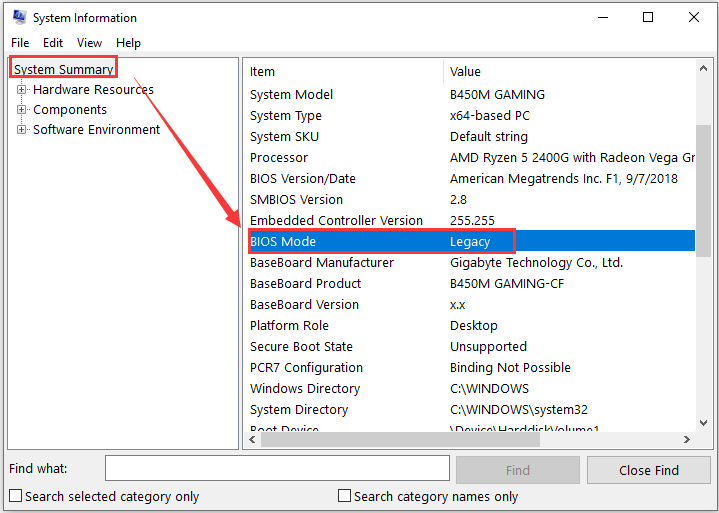
Task: Click the System Information app icon in title bar
Action: 20,17
